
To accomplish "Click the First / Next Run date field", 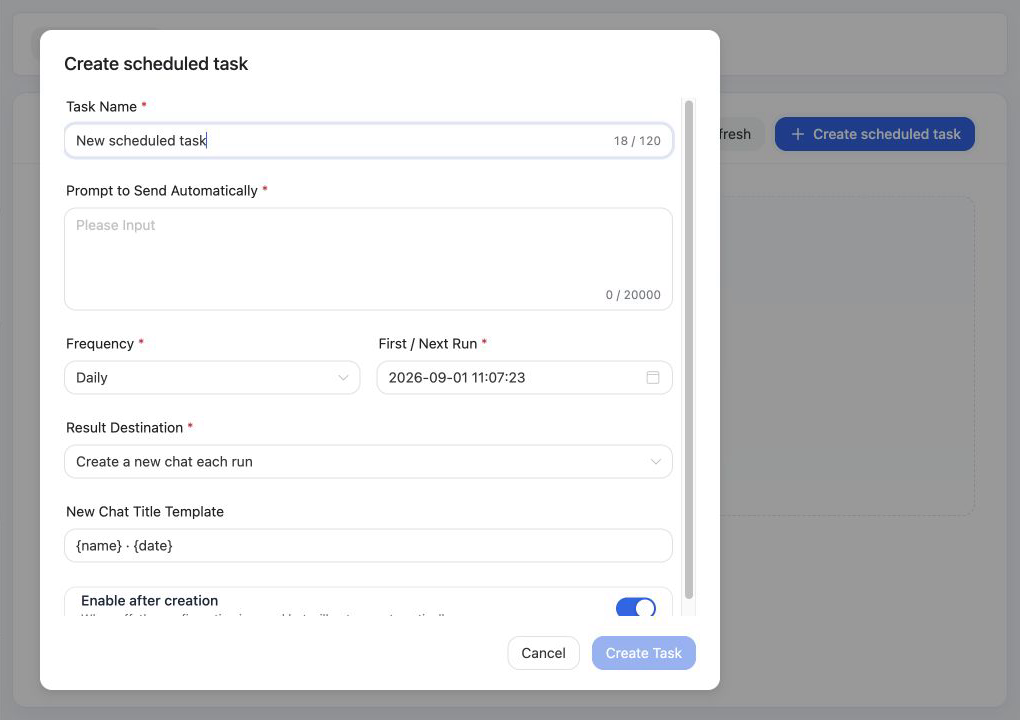I will pos(524,378).
